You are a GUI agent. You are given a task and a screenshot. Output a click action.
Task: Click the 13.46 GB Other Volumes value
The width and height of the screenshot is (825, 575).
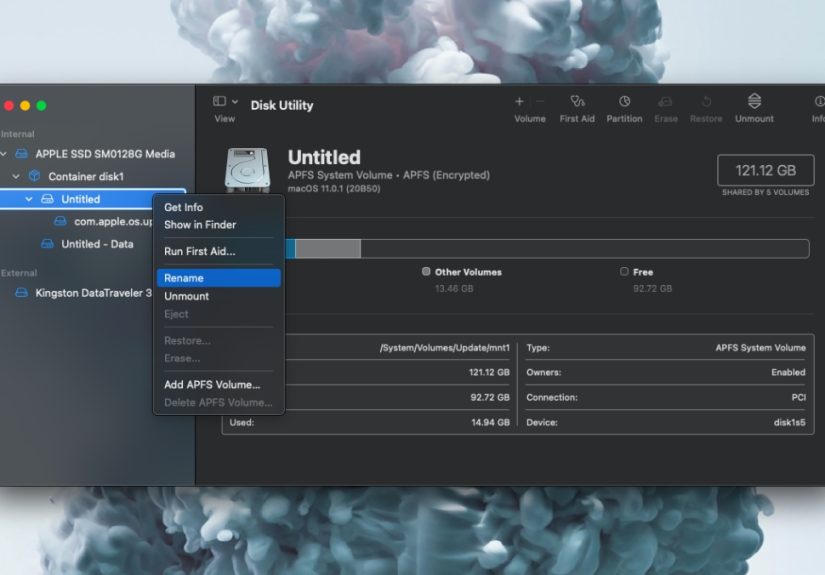[x=454, y=288]
